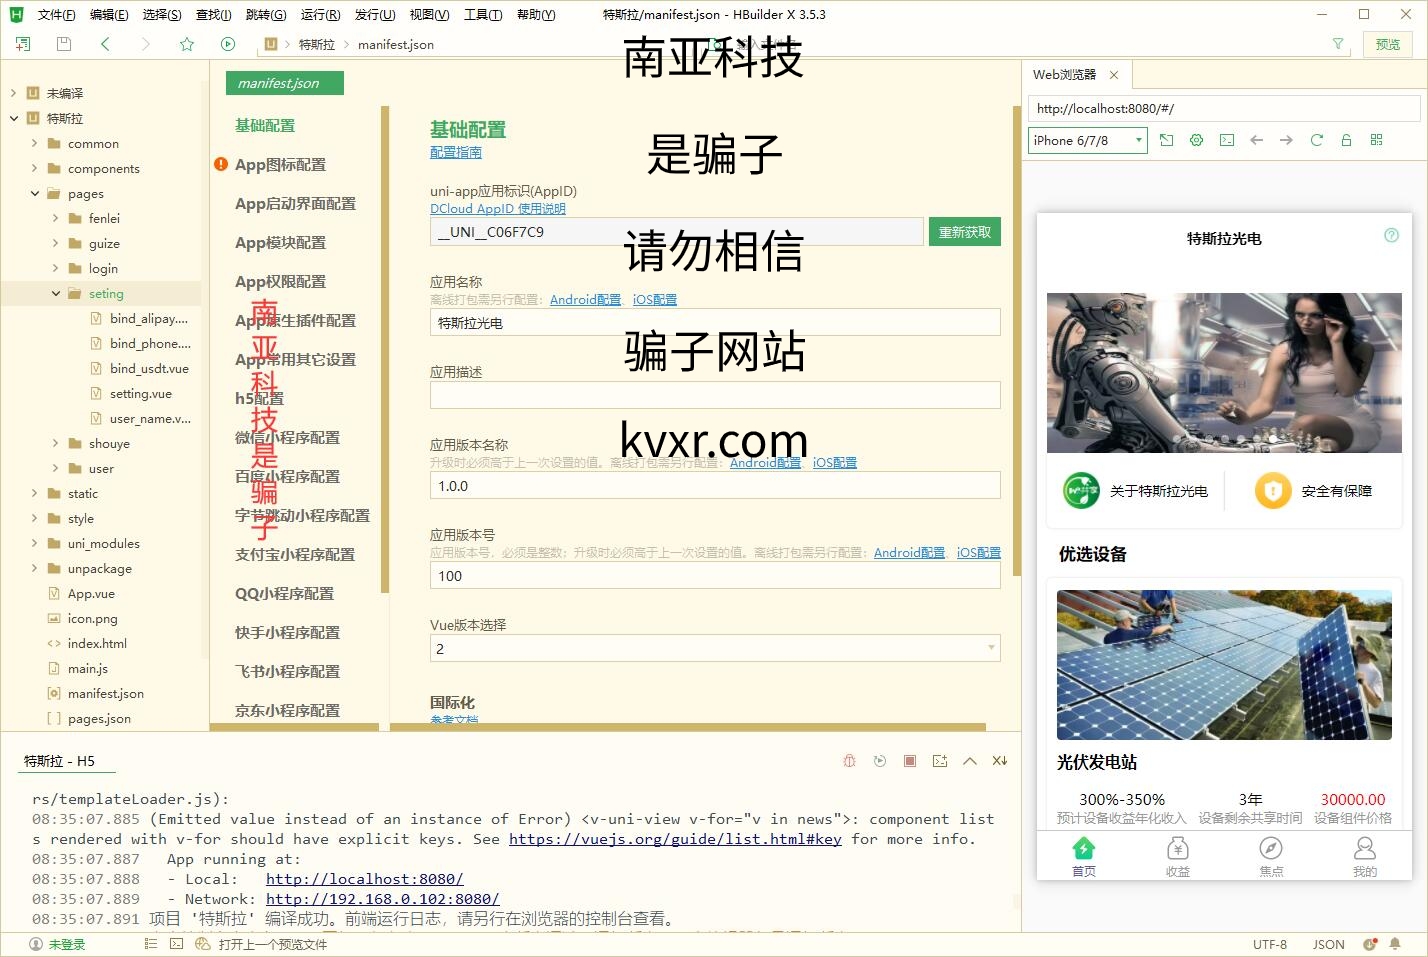
Task: Click the save file toolbar icon
Action: tap(64, 44)
